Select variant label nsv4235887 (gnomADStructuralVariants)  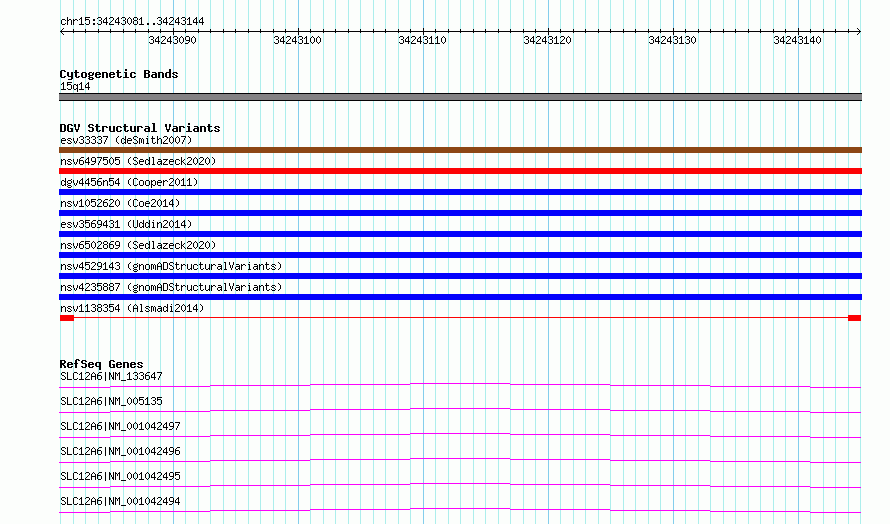tap(171, 287)
